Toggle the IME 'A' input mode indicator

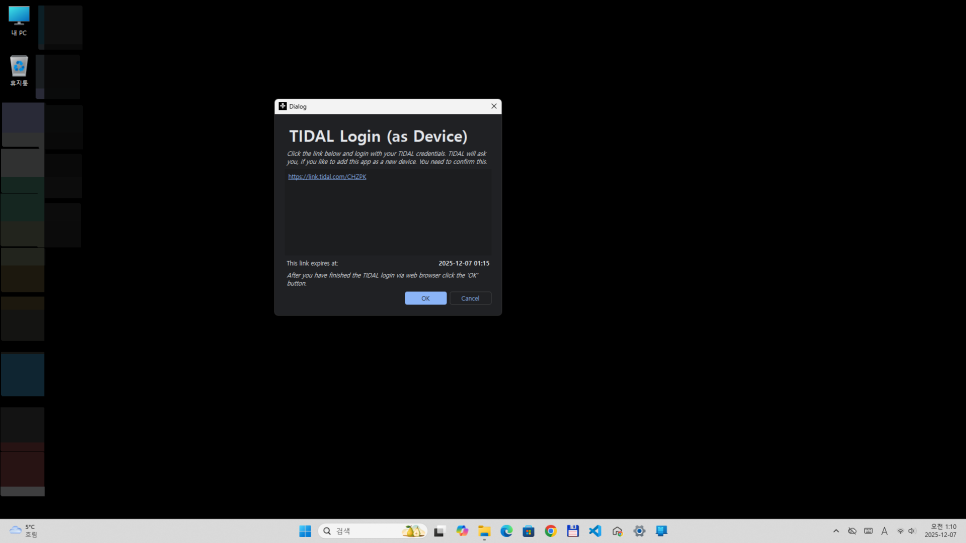(884, 531)
